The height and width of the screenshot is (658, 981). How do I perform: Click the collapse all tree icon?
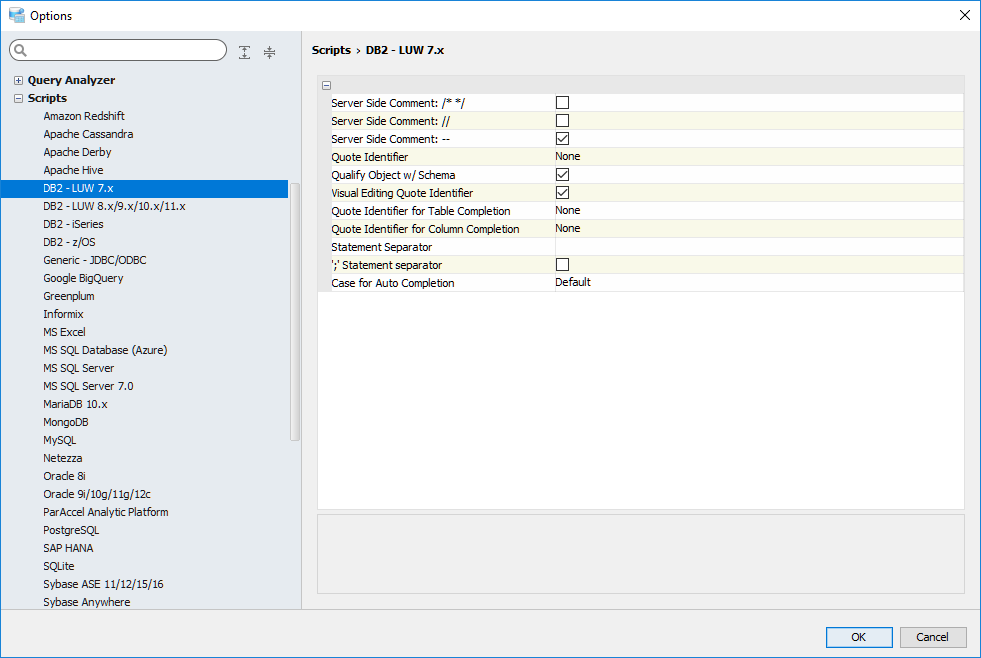click(269, 52)
